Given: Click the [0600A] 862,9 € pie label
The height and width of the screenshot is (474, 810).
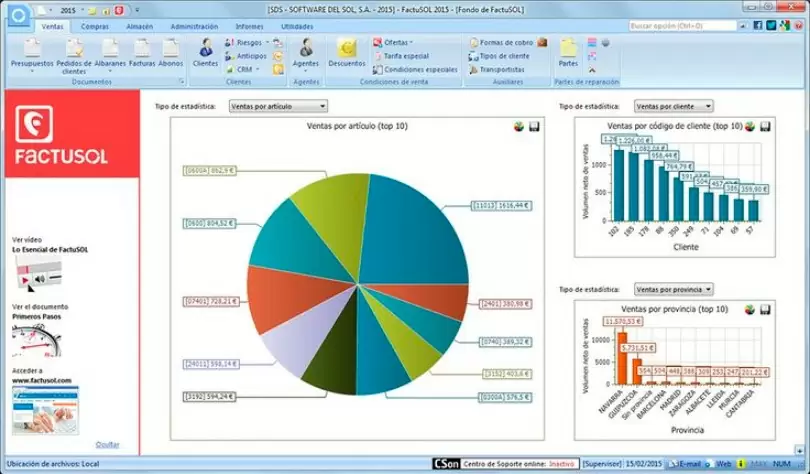Looking at the screenshot, I should click(210, 171).
